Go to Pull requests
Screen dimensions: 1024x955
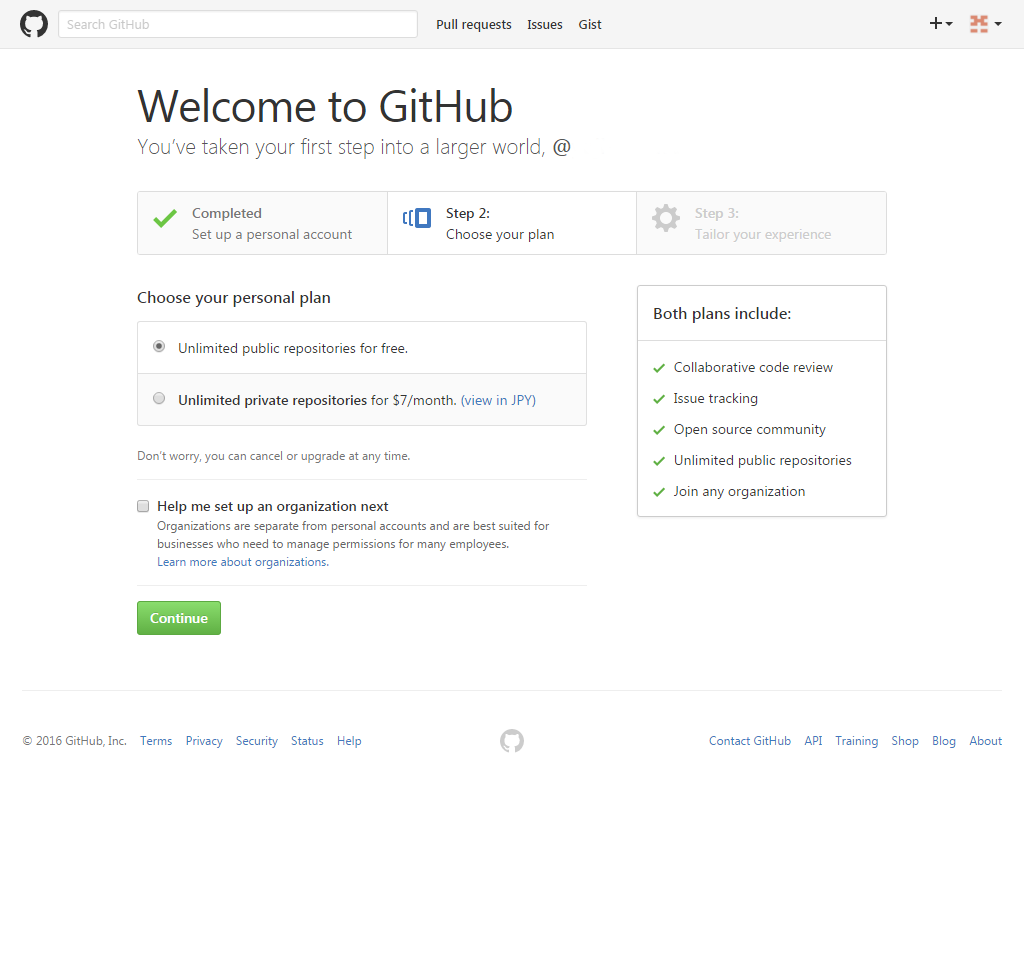click(473, 24)
